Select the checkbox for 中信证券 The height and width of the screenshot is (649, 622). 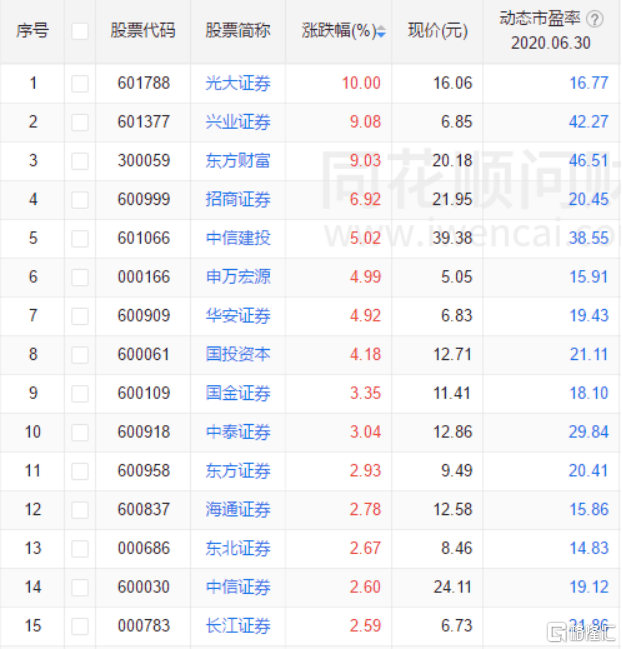pyautogui.click(x=80, y=588)
